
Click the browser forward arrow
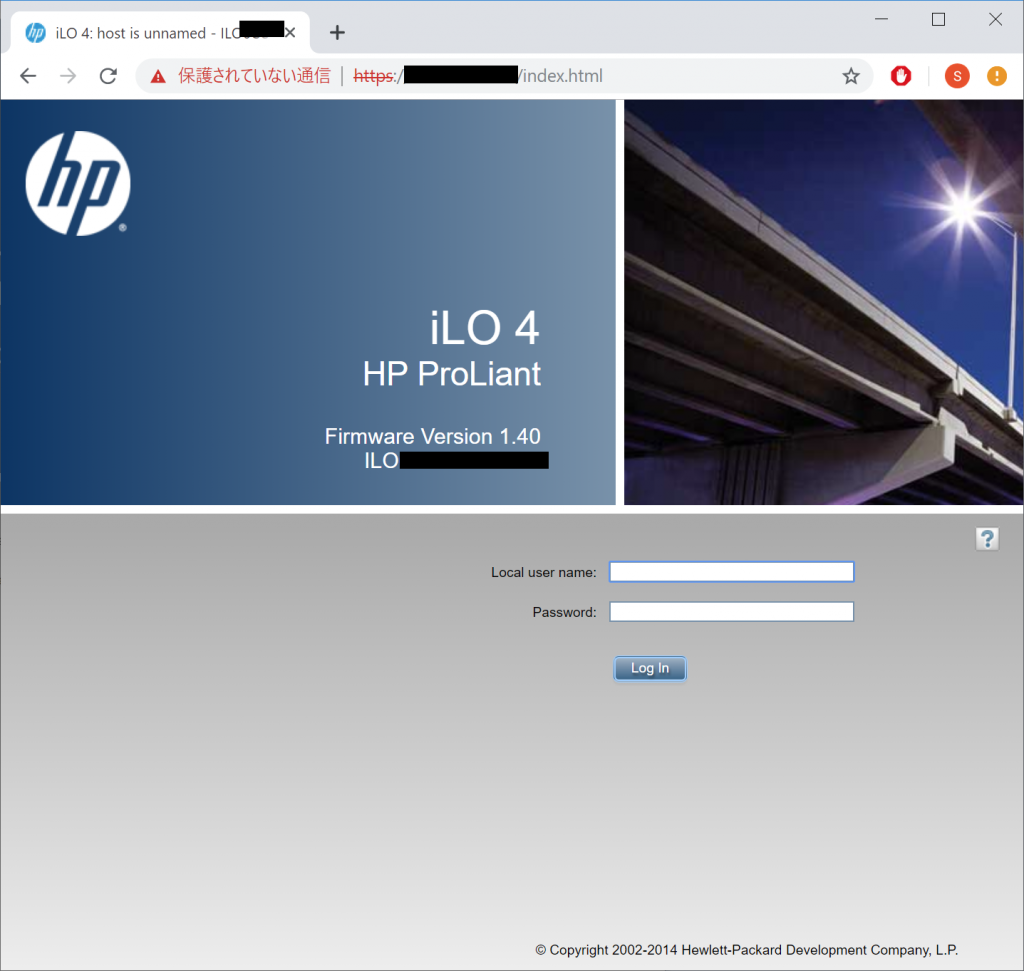pyautogui.click(x=68, y=76)
